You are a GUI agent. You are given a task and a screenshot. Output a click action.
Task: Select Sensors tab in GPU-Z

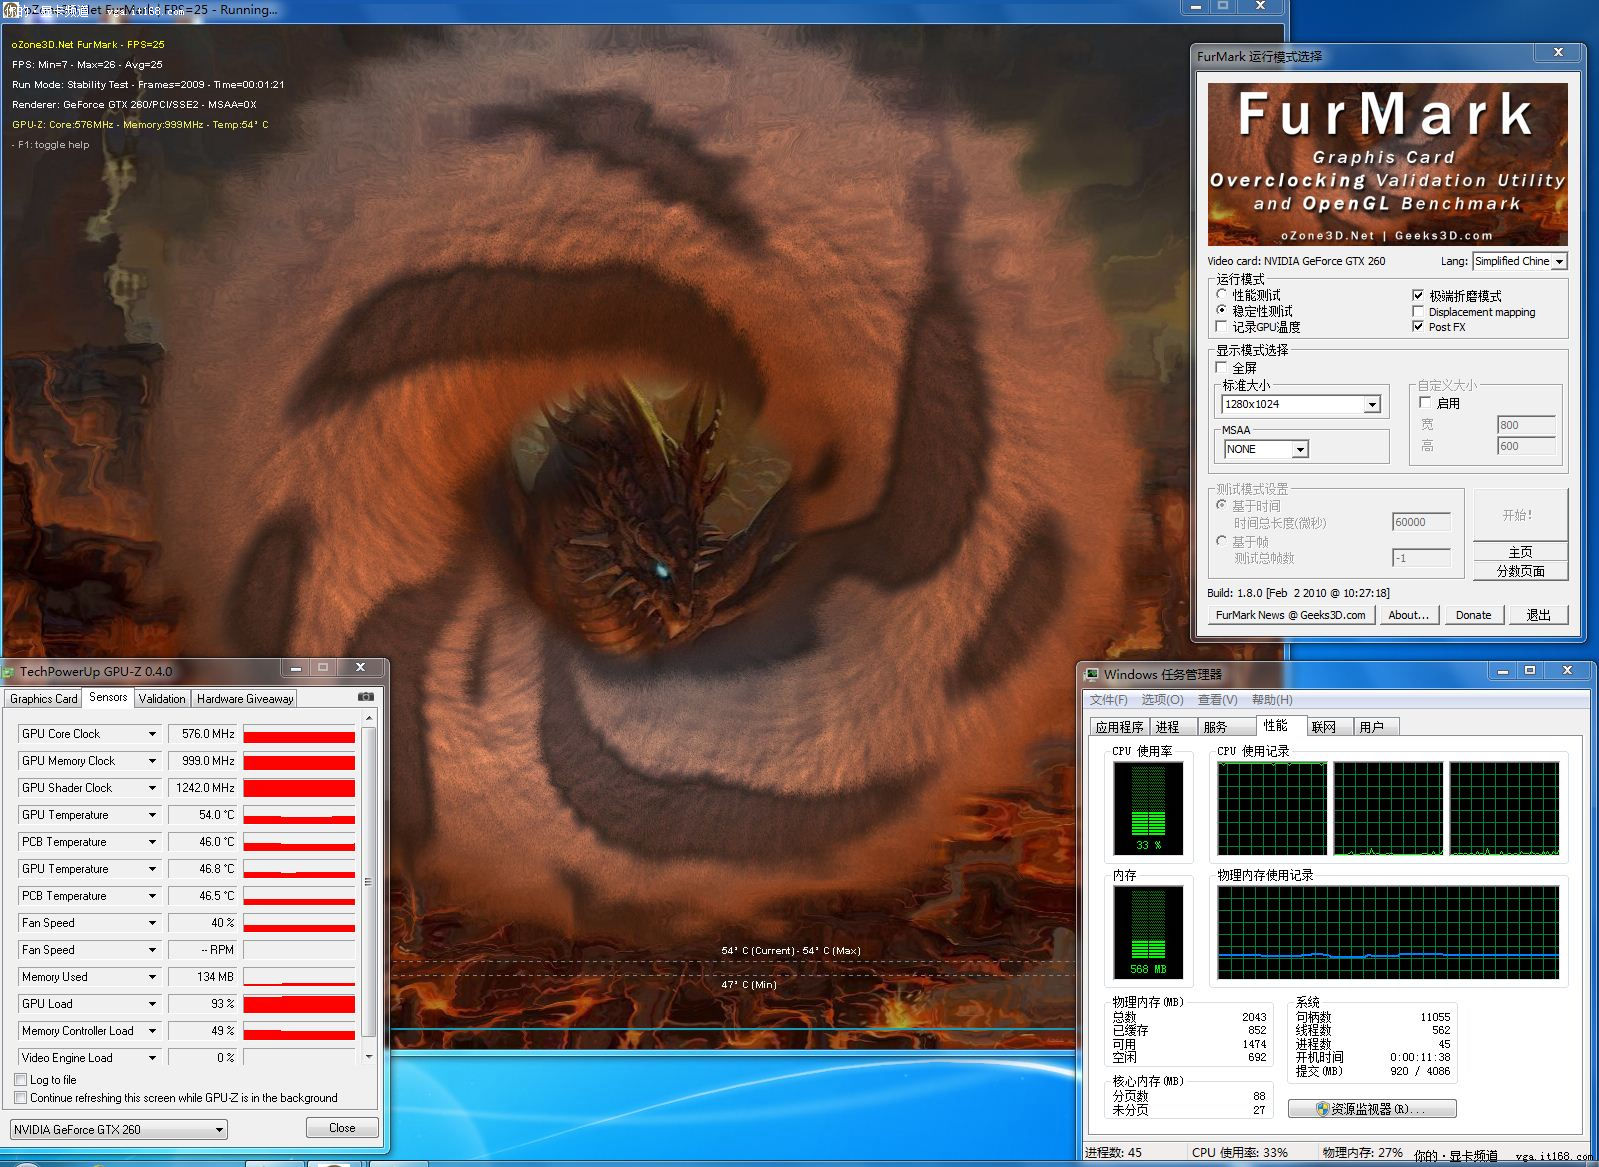pyautogui.click(x=108, y=697)
